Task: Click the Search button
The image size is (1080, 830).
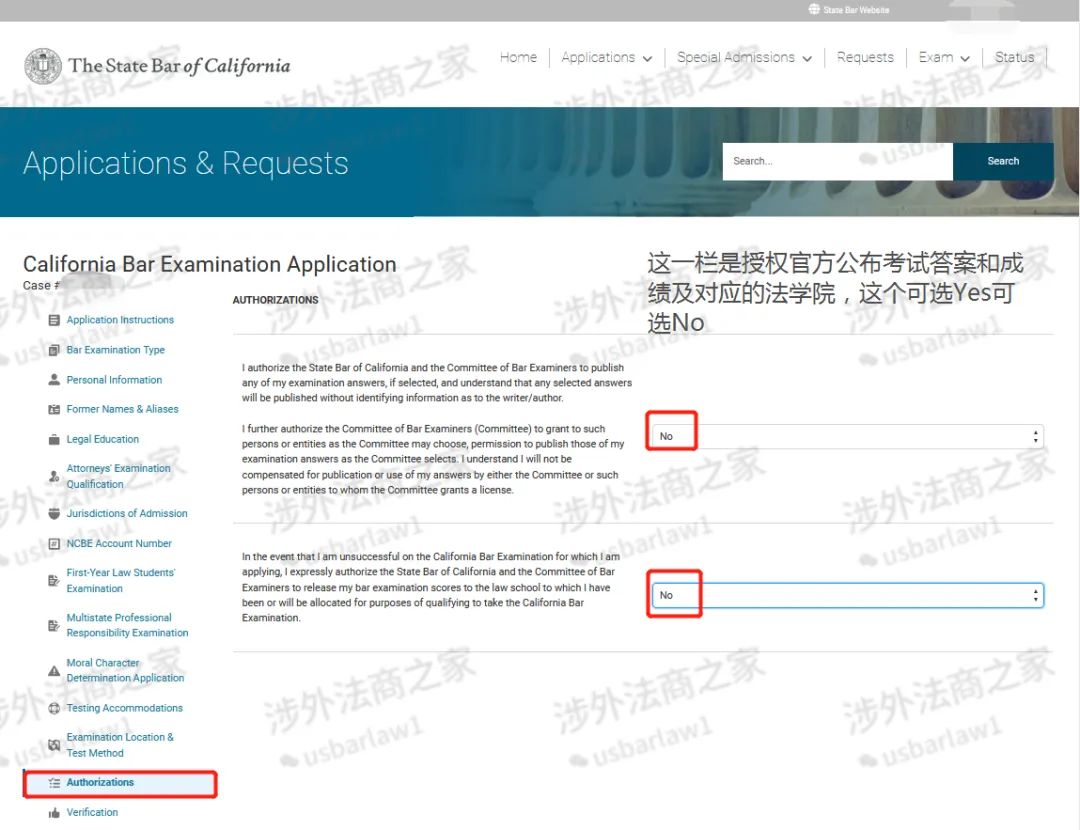Action: (x=1003, y=161)
